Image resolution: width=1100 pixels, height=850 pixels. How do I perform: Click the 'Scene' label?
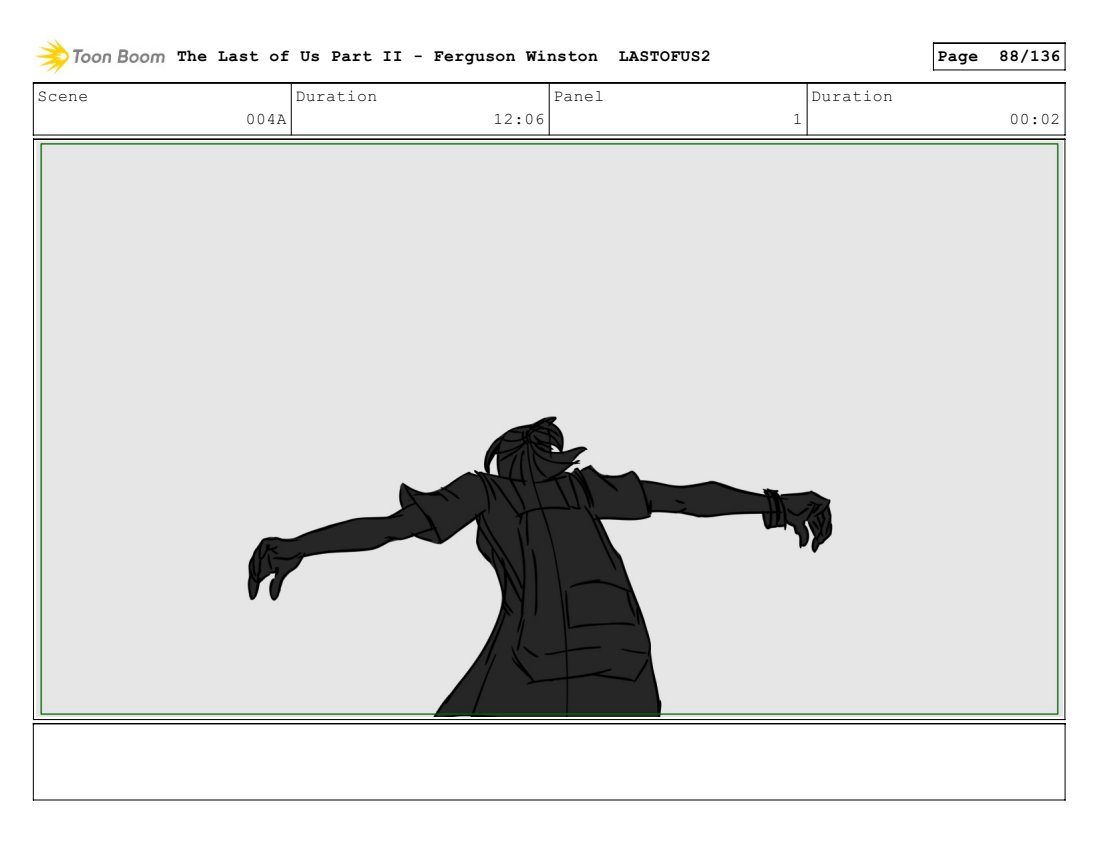pyautogui.click(x=62, y=96)
